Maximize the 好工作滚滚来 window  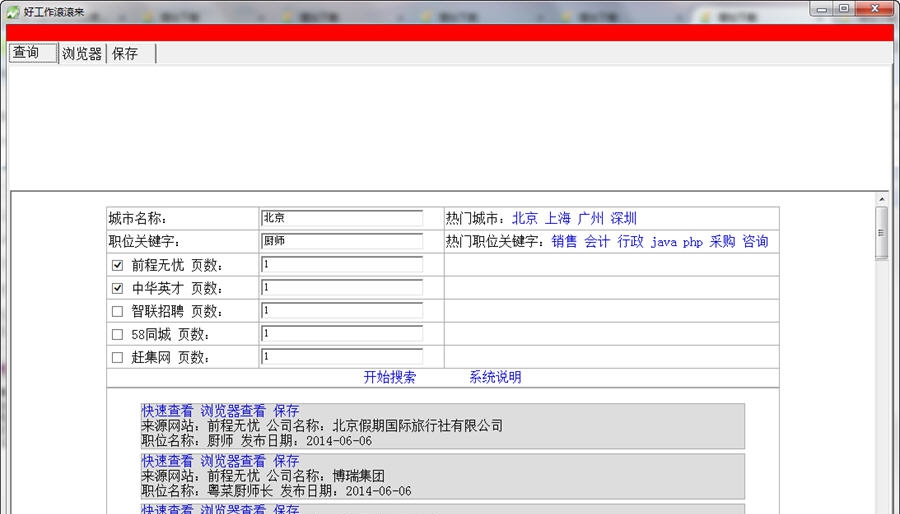(x=844, y=9)
